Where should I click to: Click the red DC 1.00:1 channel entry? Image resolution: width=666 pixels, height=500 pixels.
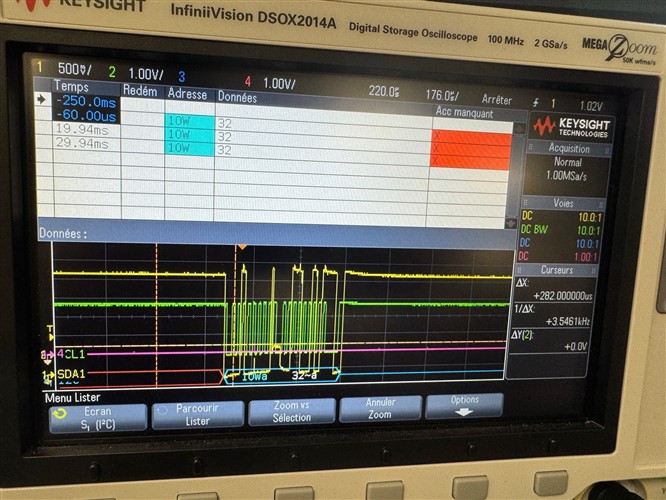pyautogui.click(x=559, y=256)
